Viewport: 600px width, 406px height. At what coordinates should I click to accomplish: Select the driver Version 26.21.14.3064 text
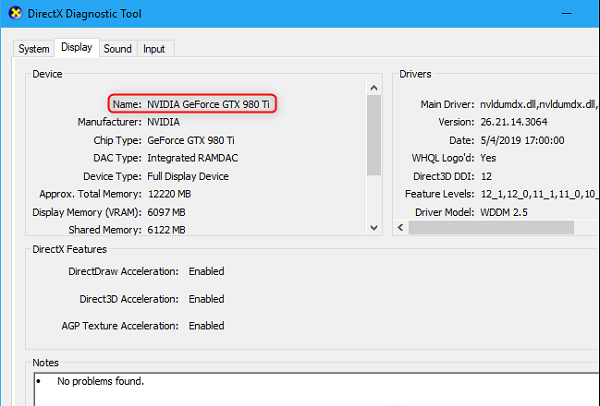pyautogui.click(x=516, y=123)
